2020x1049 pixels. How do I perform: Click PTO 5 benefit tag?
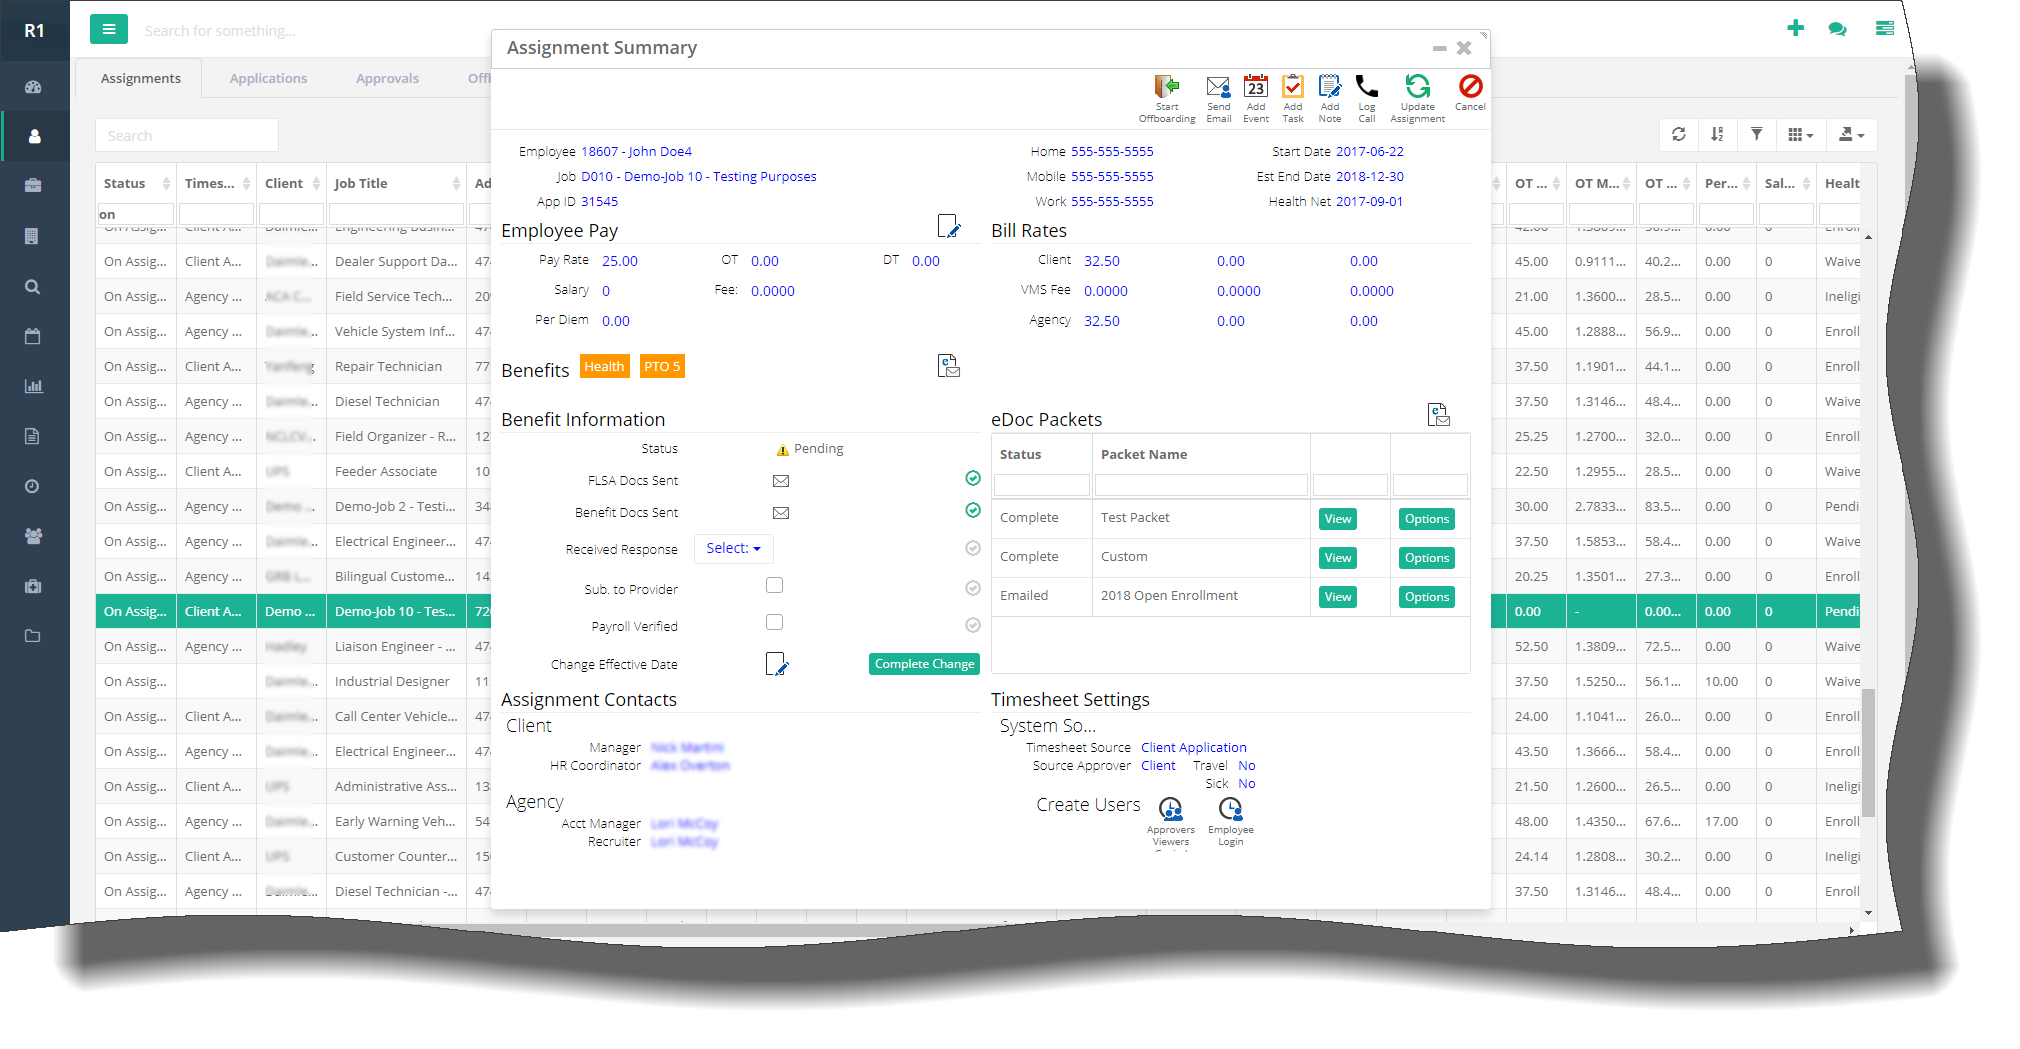[661, 366]
